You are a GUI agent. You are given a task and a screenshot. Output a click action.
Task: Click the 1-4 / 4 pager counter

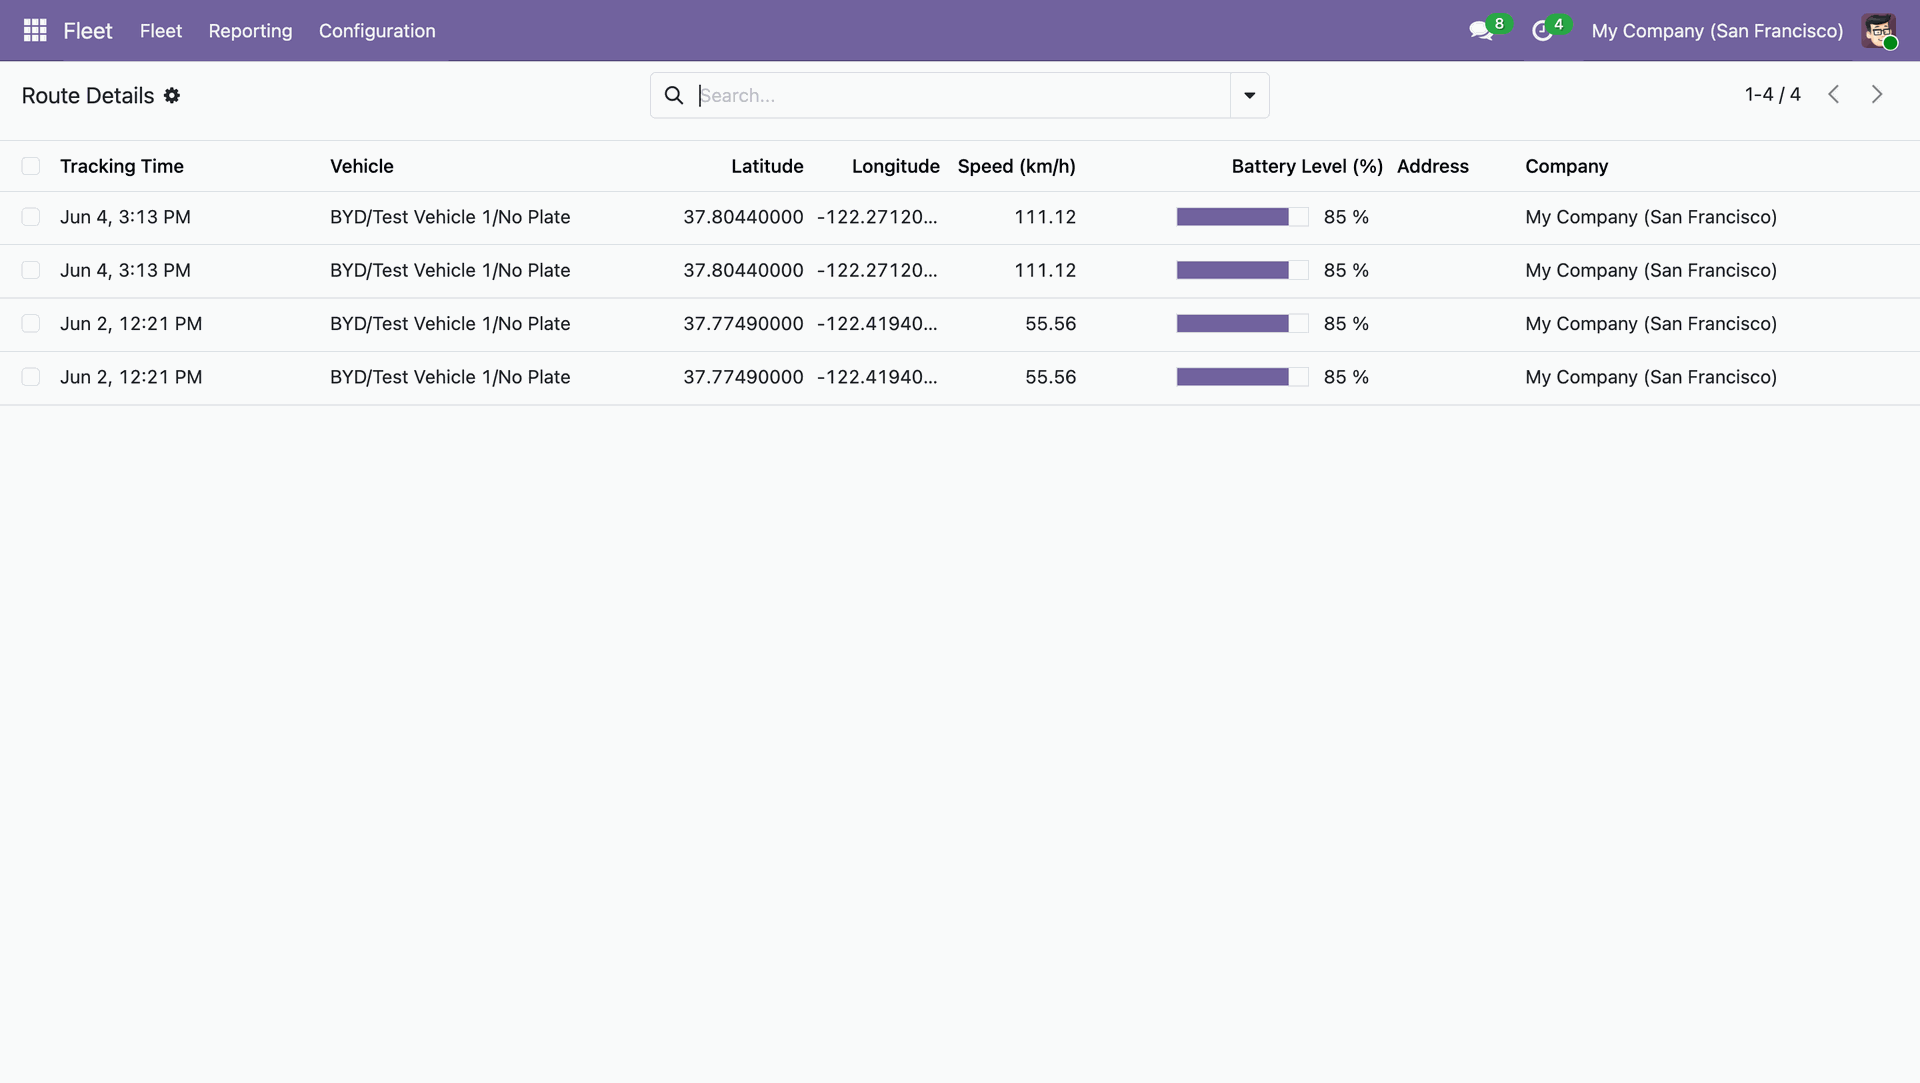click(1773, 94)
